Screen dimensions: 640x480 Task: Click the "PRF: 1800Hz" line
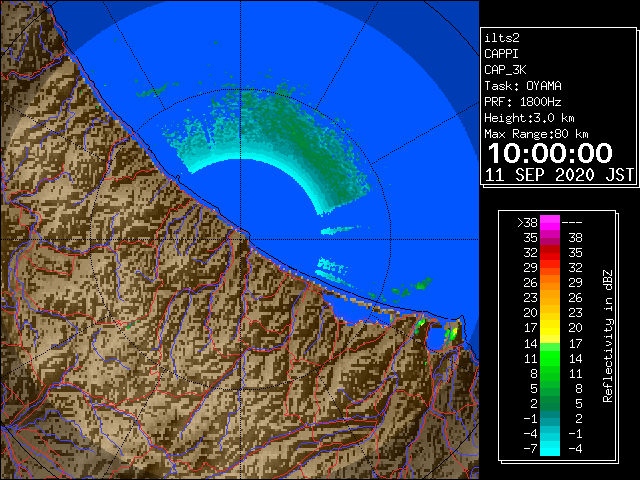click(523, 102)
